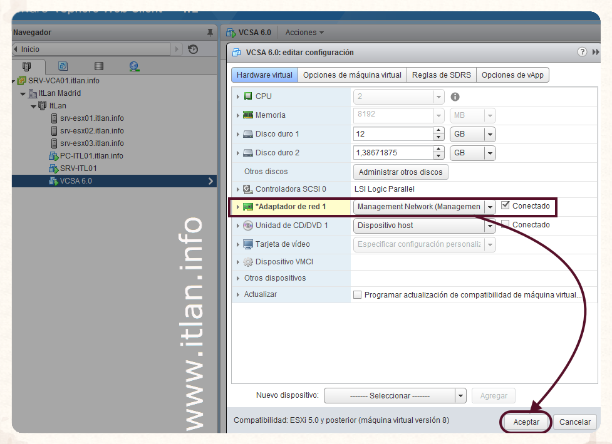Expand the Disco duro 1 settings row

point(237,134)
